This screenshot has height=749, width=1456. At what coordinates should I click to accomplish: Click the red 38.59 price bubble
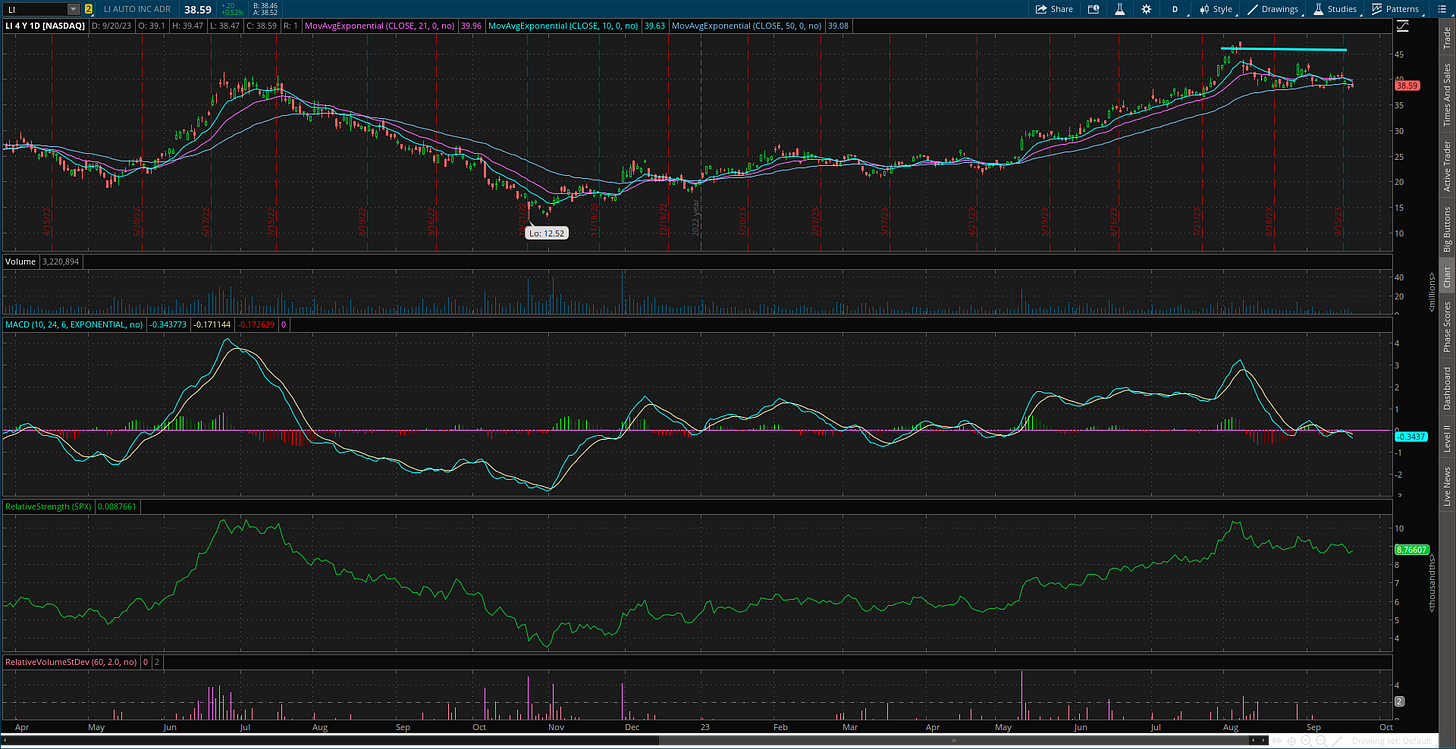tap(1407, 86)
